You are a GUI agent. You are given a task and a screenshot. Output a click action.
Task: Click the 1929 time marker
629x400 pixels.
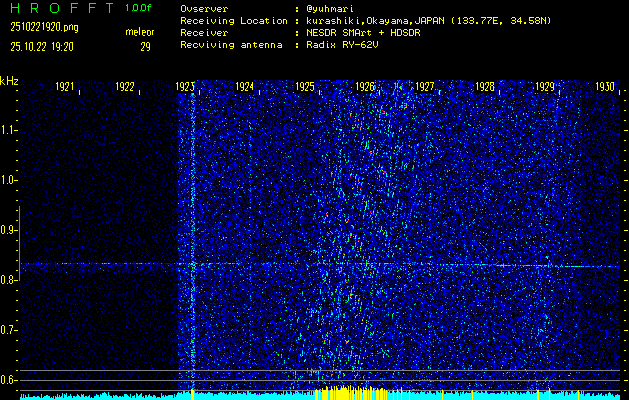(545, 87)
